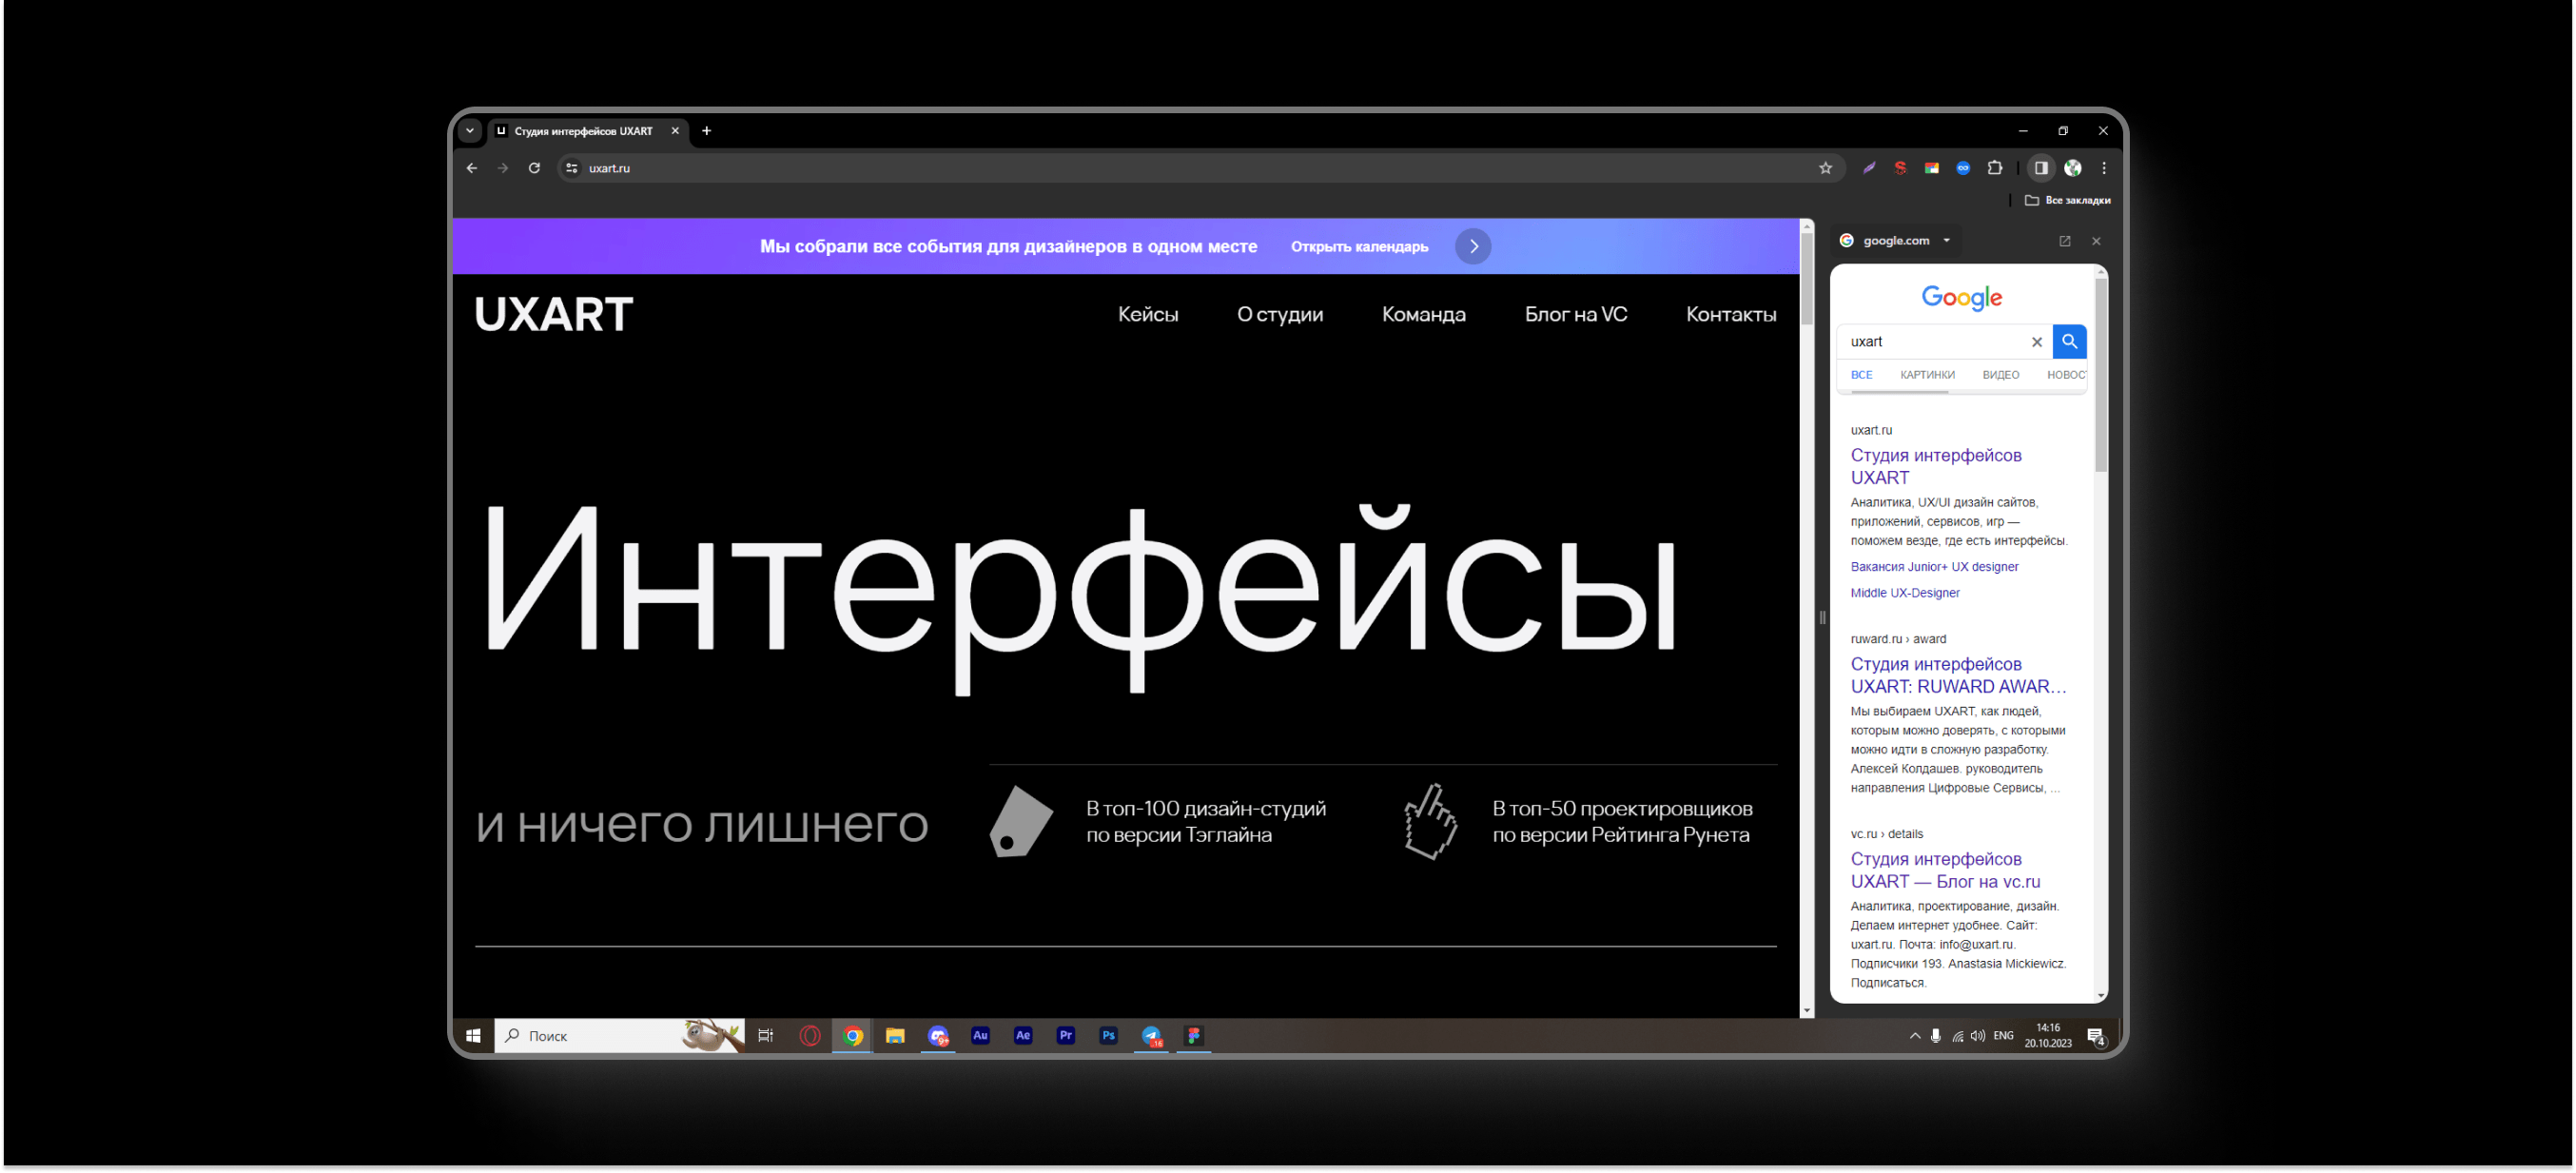Click the Google search magnifier in side panel

tap(2069, 341)
